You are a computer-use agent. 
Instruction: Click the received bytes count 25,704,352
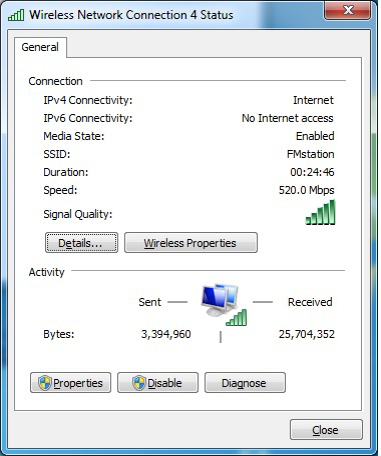click(x=307, y=334)
